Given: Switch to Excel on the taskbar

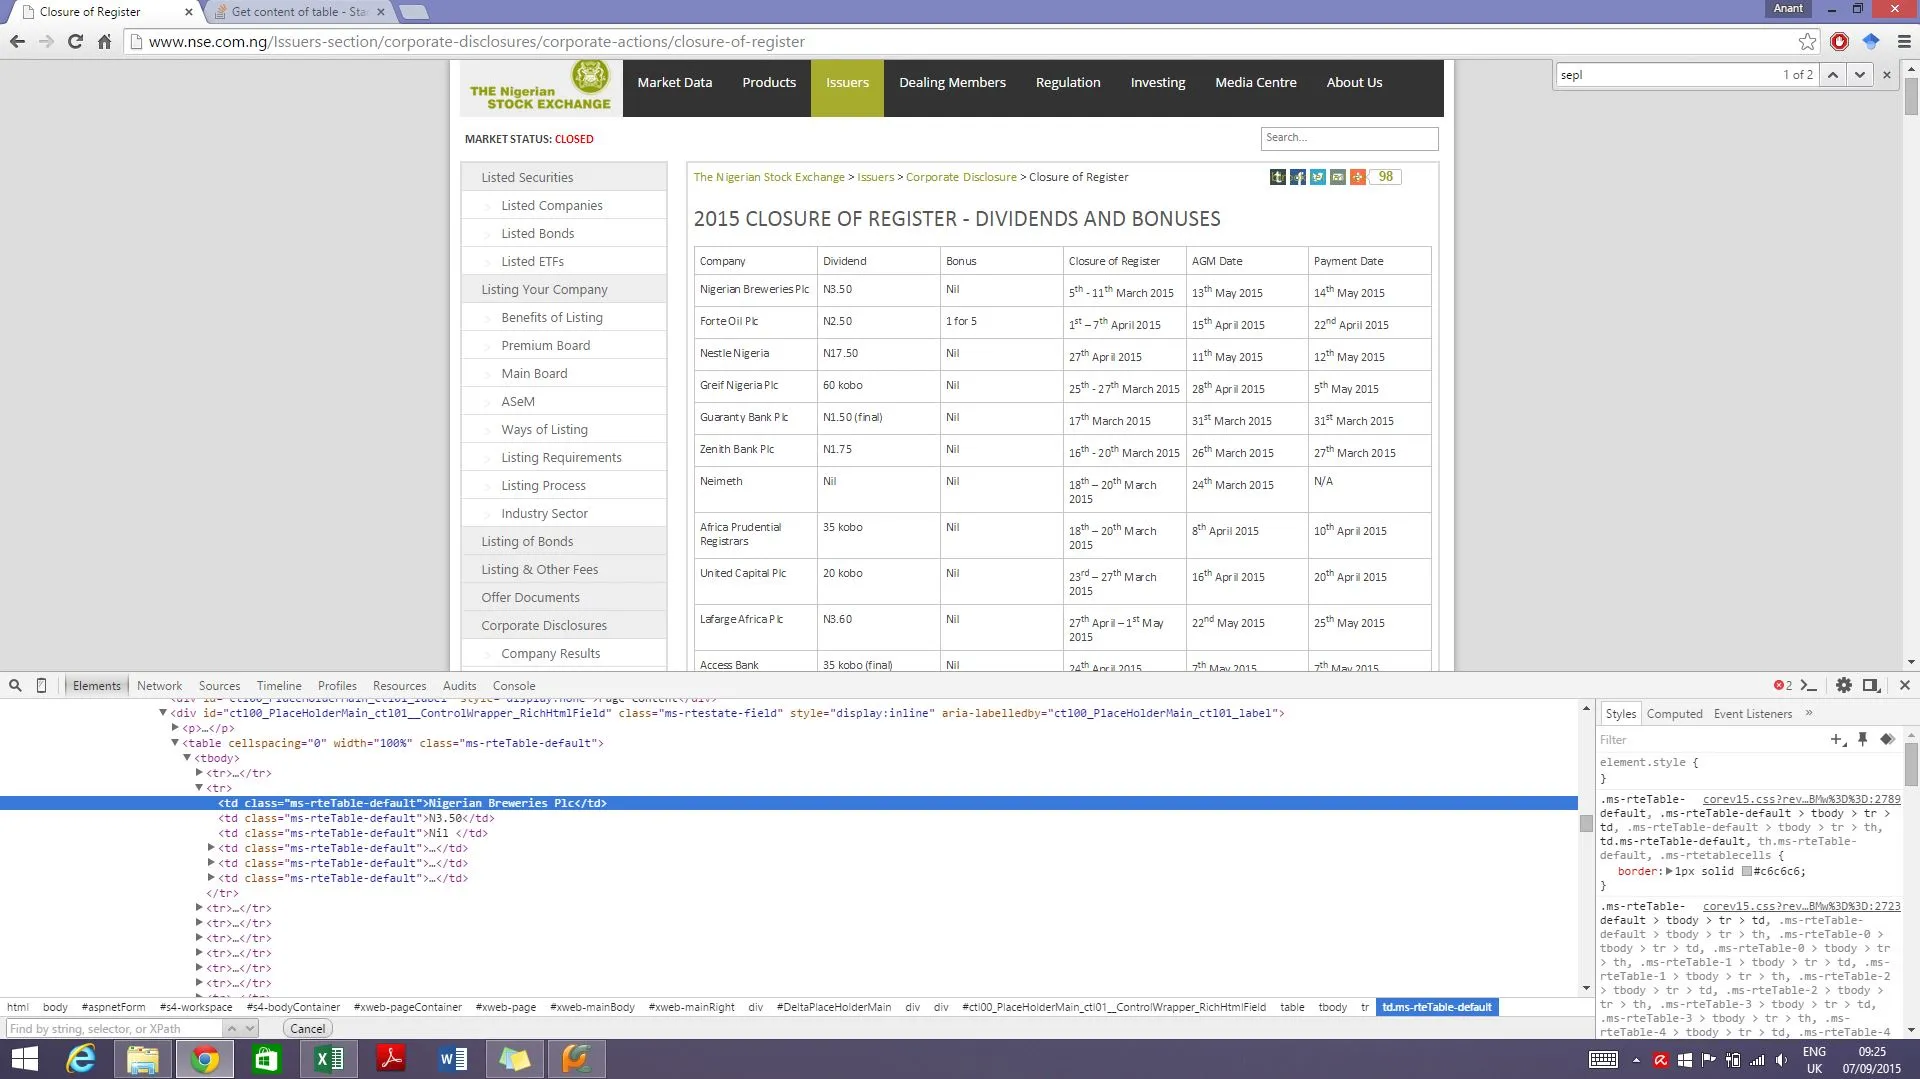Looking at the screenshot, I should [329, 1059].
